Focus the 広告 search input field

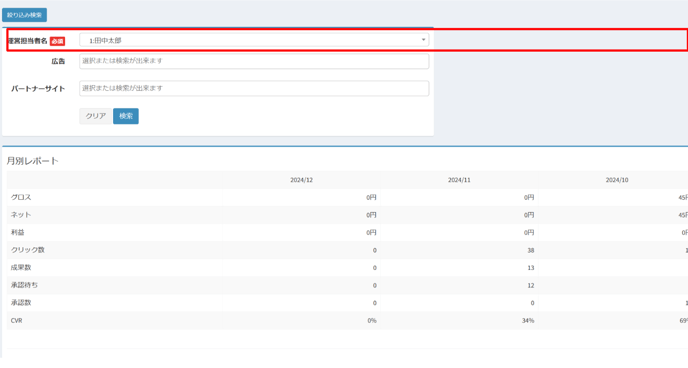[x=254, y=61]
